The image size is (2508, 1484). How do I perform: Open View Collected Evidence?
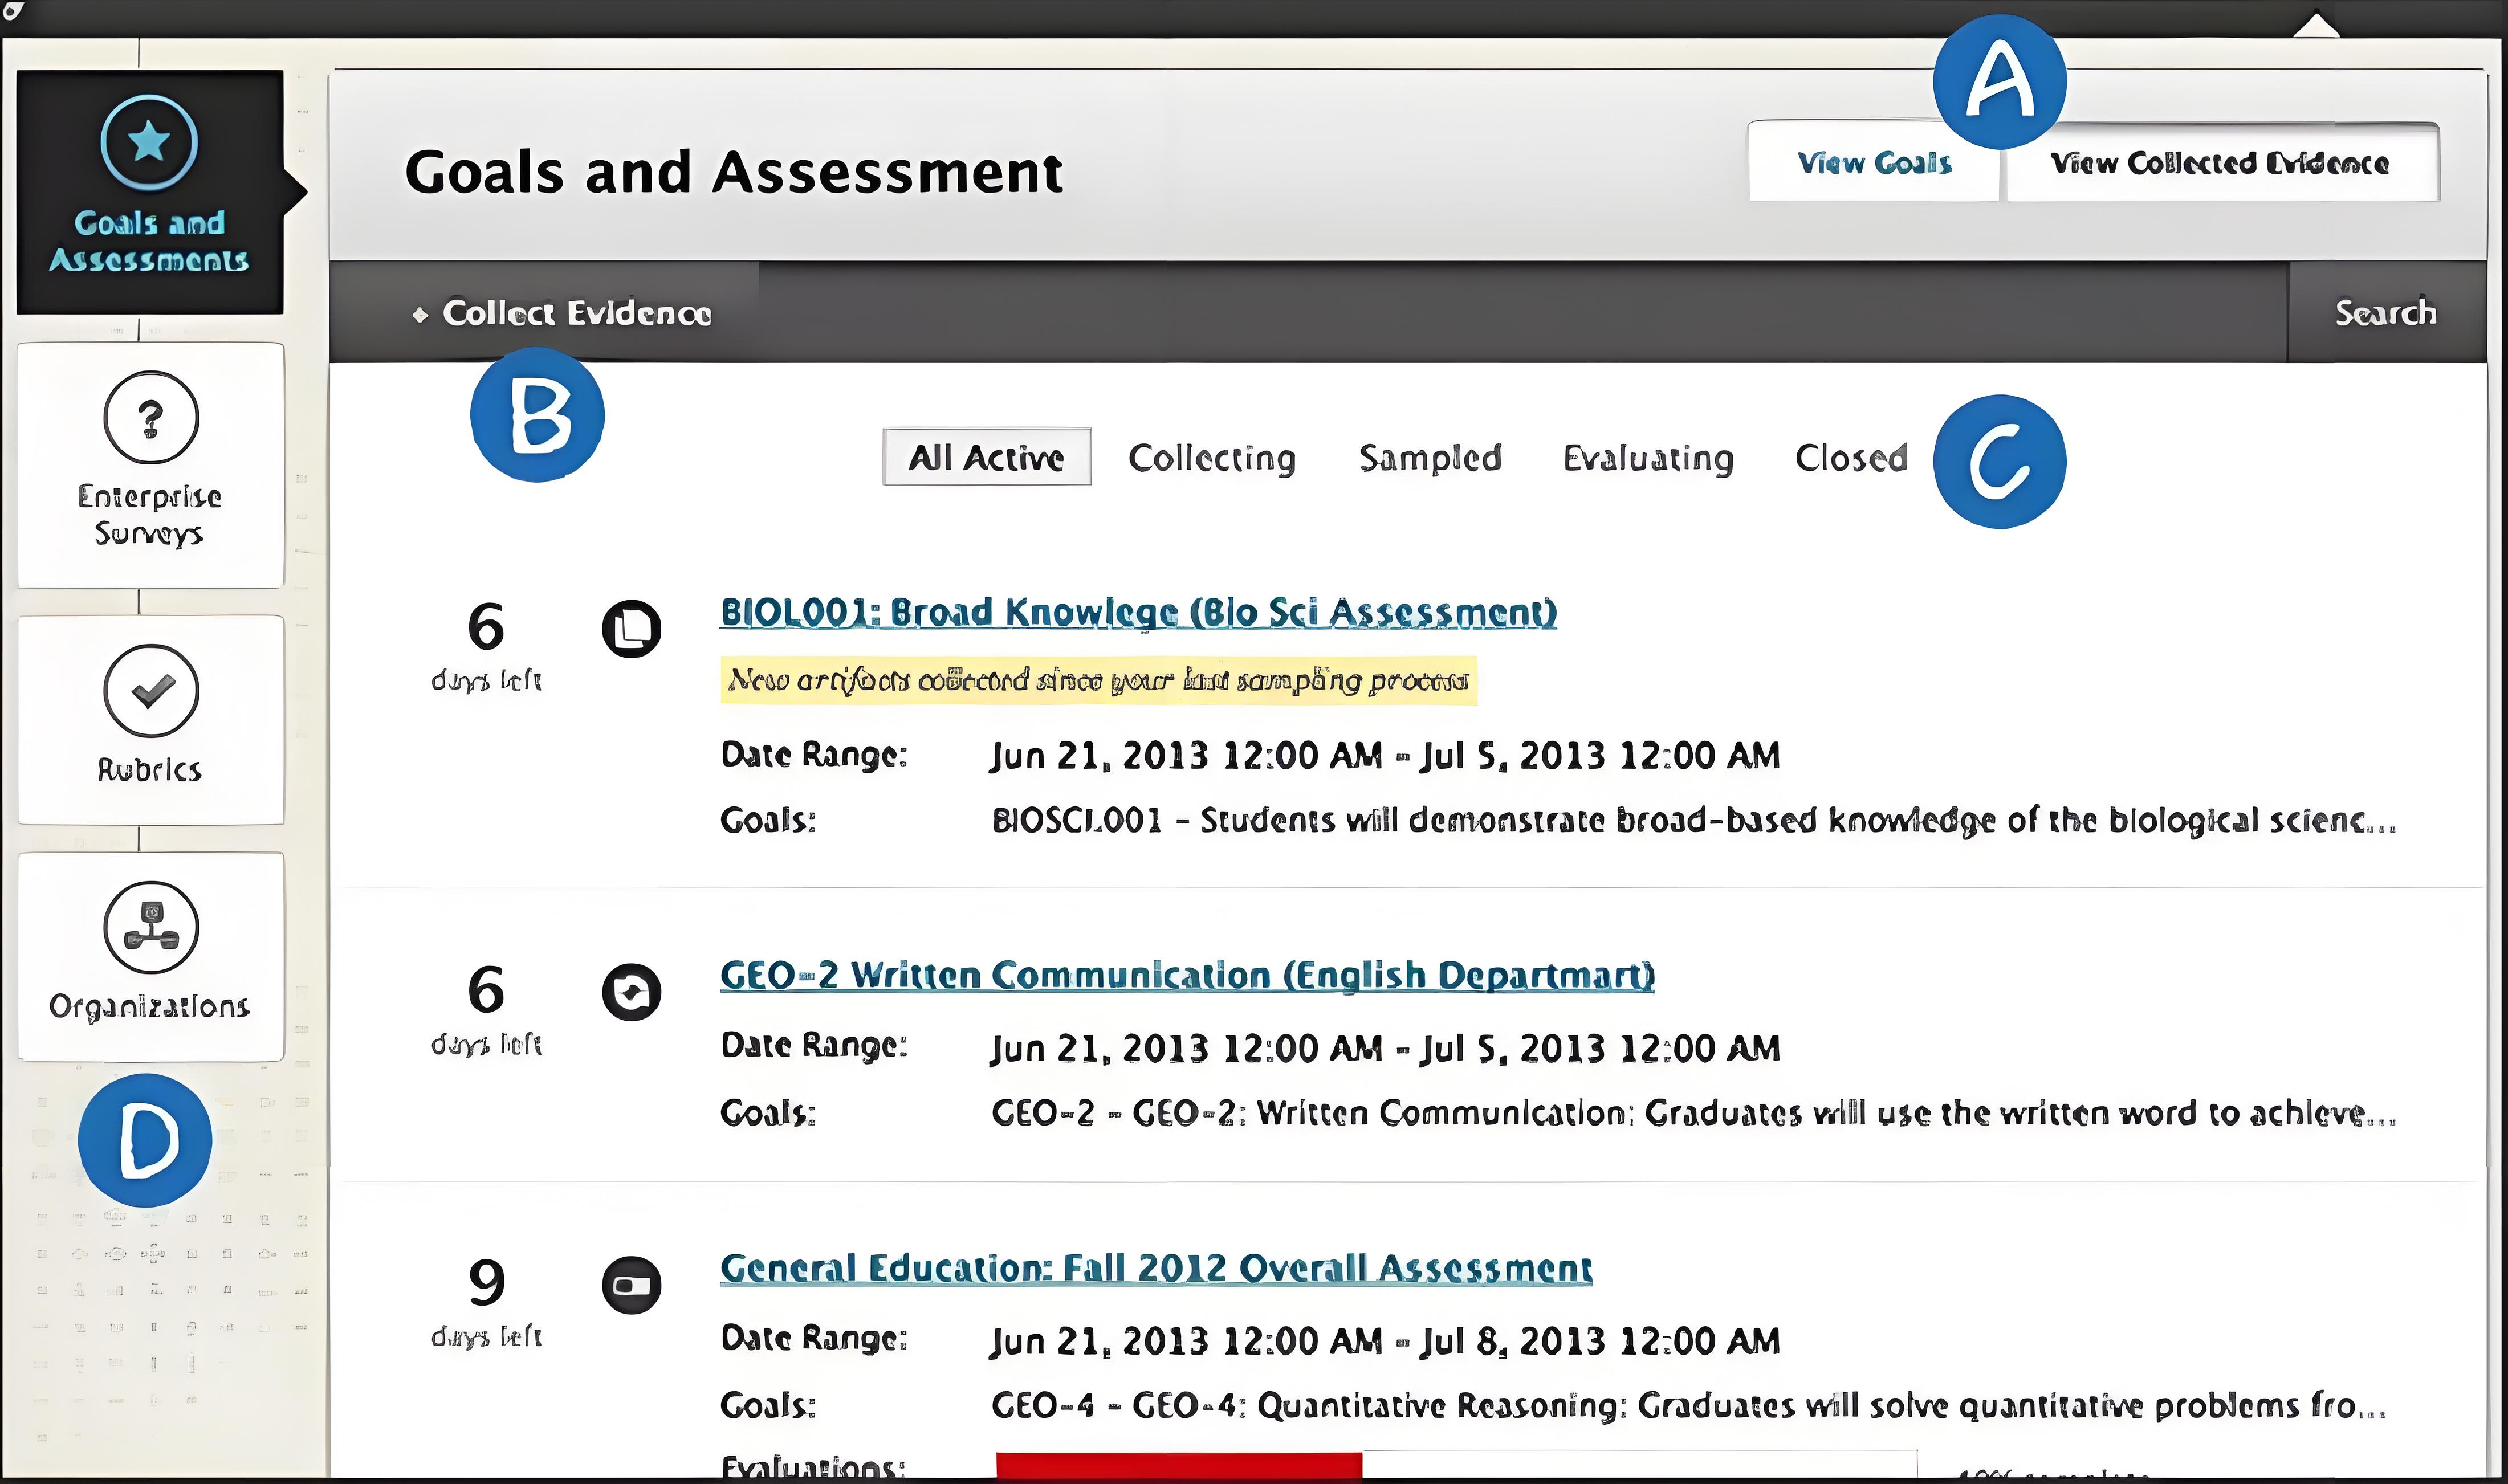pyautogui.click(x=2220, y=163)
